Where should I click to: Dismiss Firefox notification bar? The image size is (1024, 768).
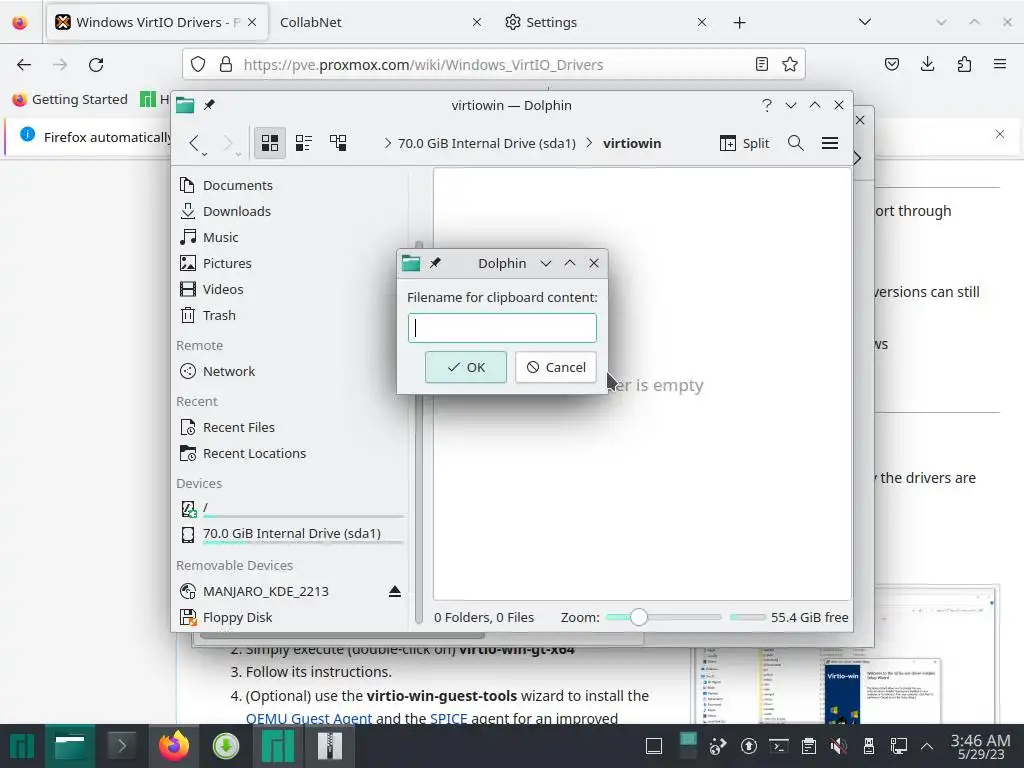pyautogui.click(x=1000, y=135)
